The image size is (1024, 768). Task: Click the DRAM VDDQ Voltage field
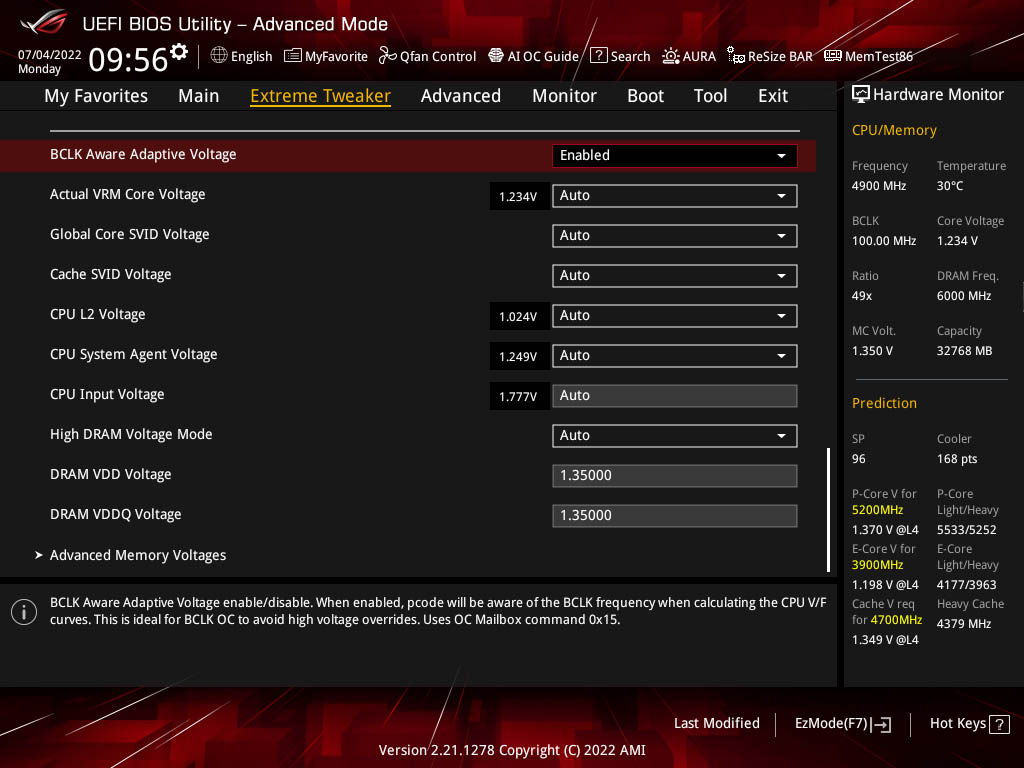coord(675,515)
